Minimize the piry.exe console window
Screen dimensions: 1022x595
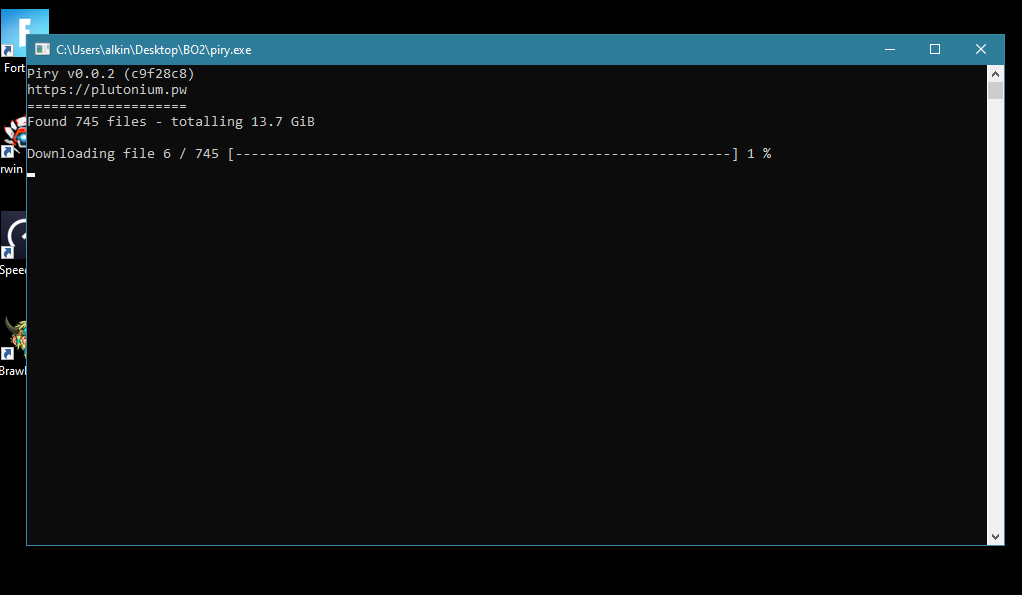coord(889,49)
